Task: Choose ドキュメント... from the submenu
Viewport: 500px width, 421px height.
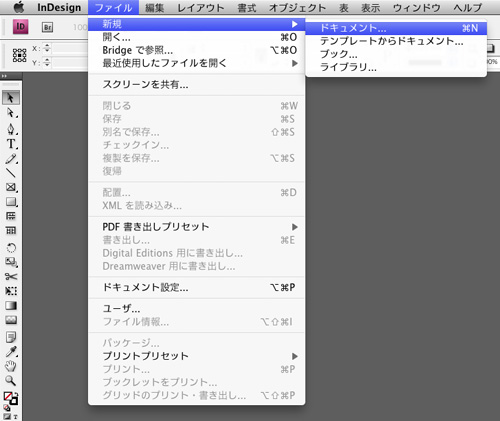Action: tap(396, 28)
